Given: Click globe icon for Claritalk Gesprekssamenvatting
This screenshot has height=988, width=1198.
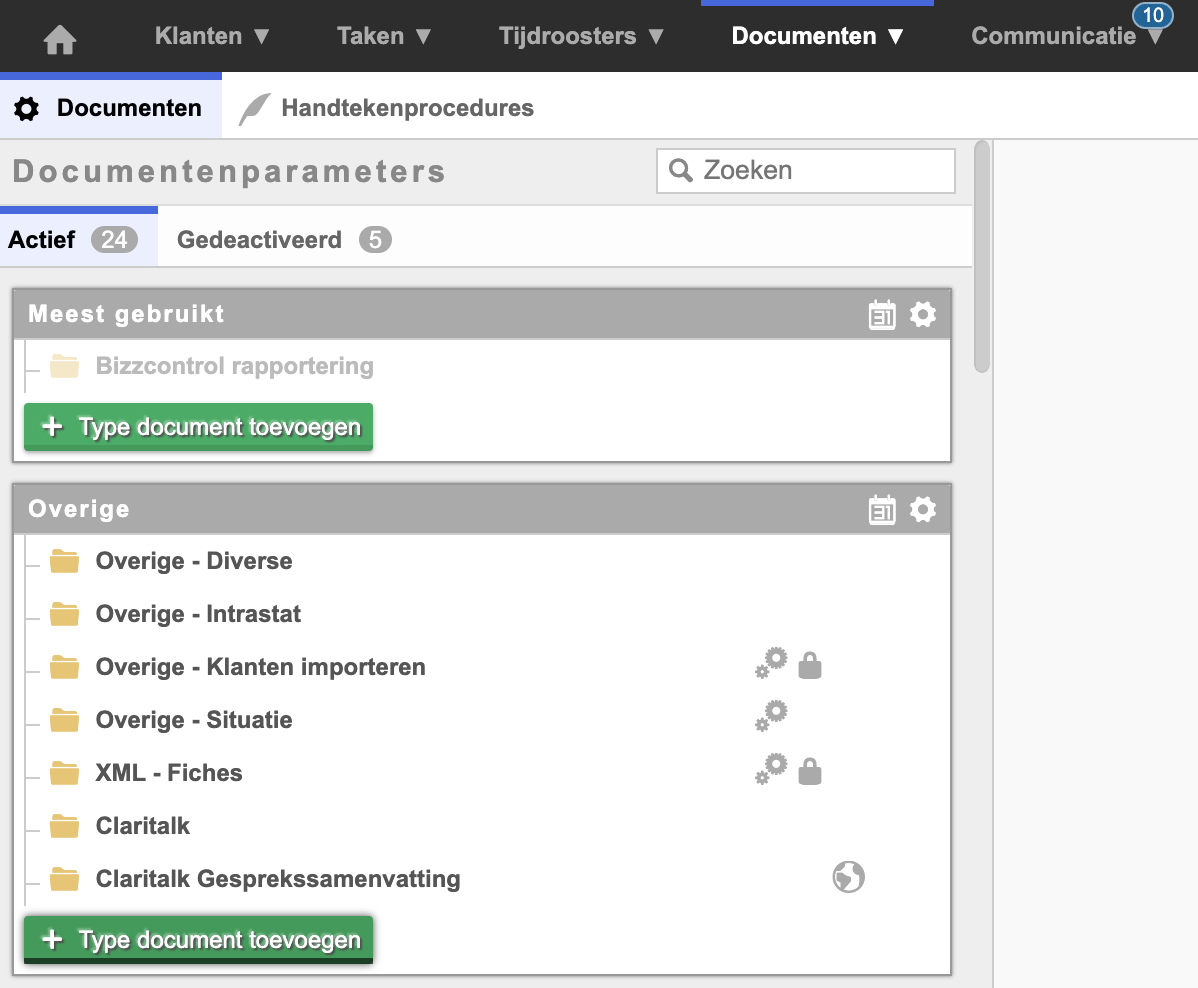Looking at the screenshot, I should (x=848, y=878).
